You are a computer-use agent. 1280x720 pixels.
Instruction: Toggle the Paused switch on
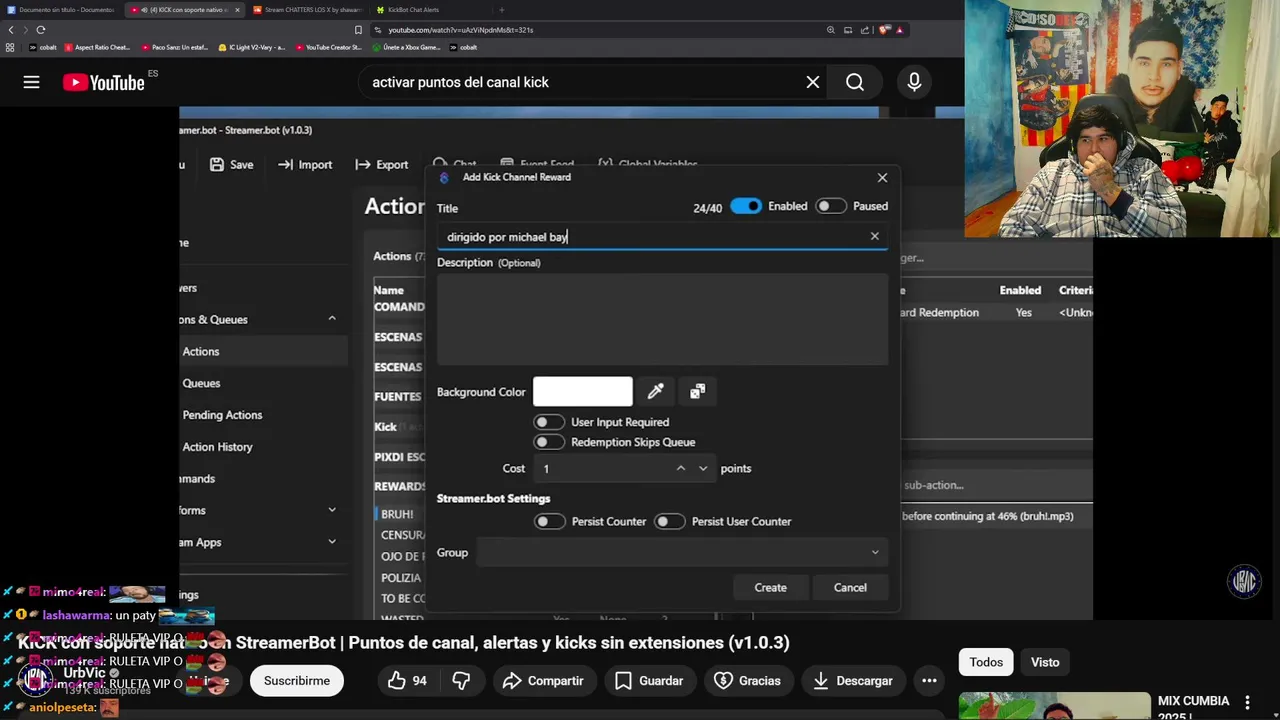click(x=831, y=206)
